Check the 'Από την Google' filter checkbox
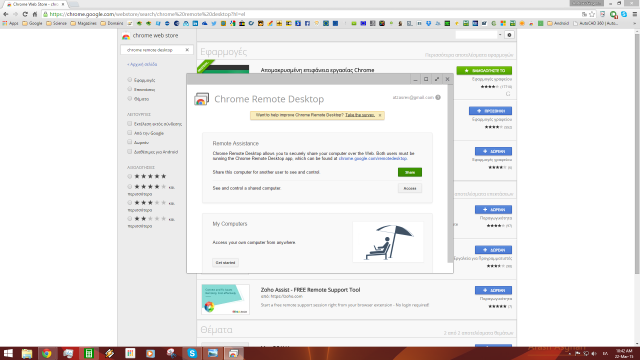 (130, 133)
